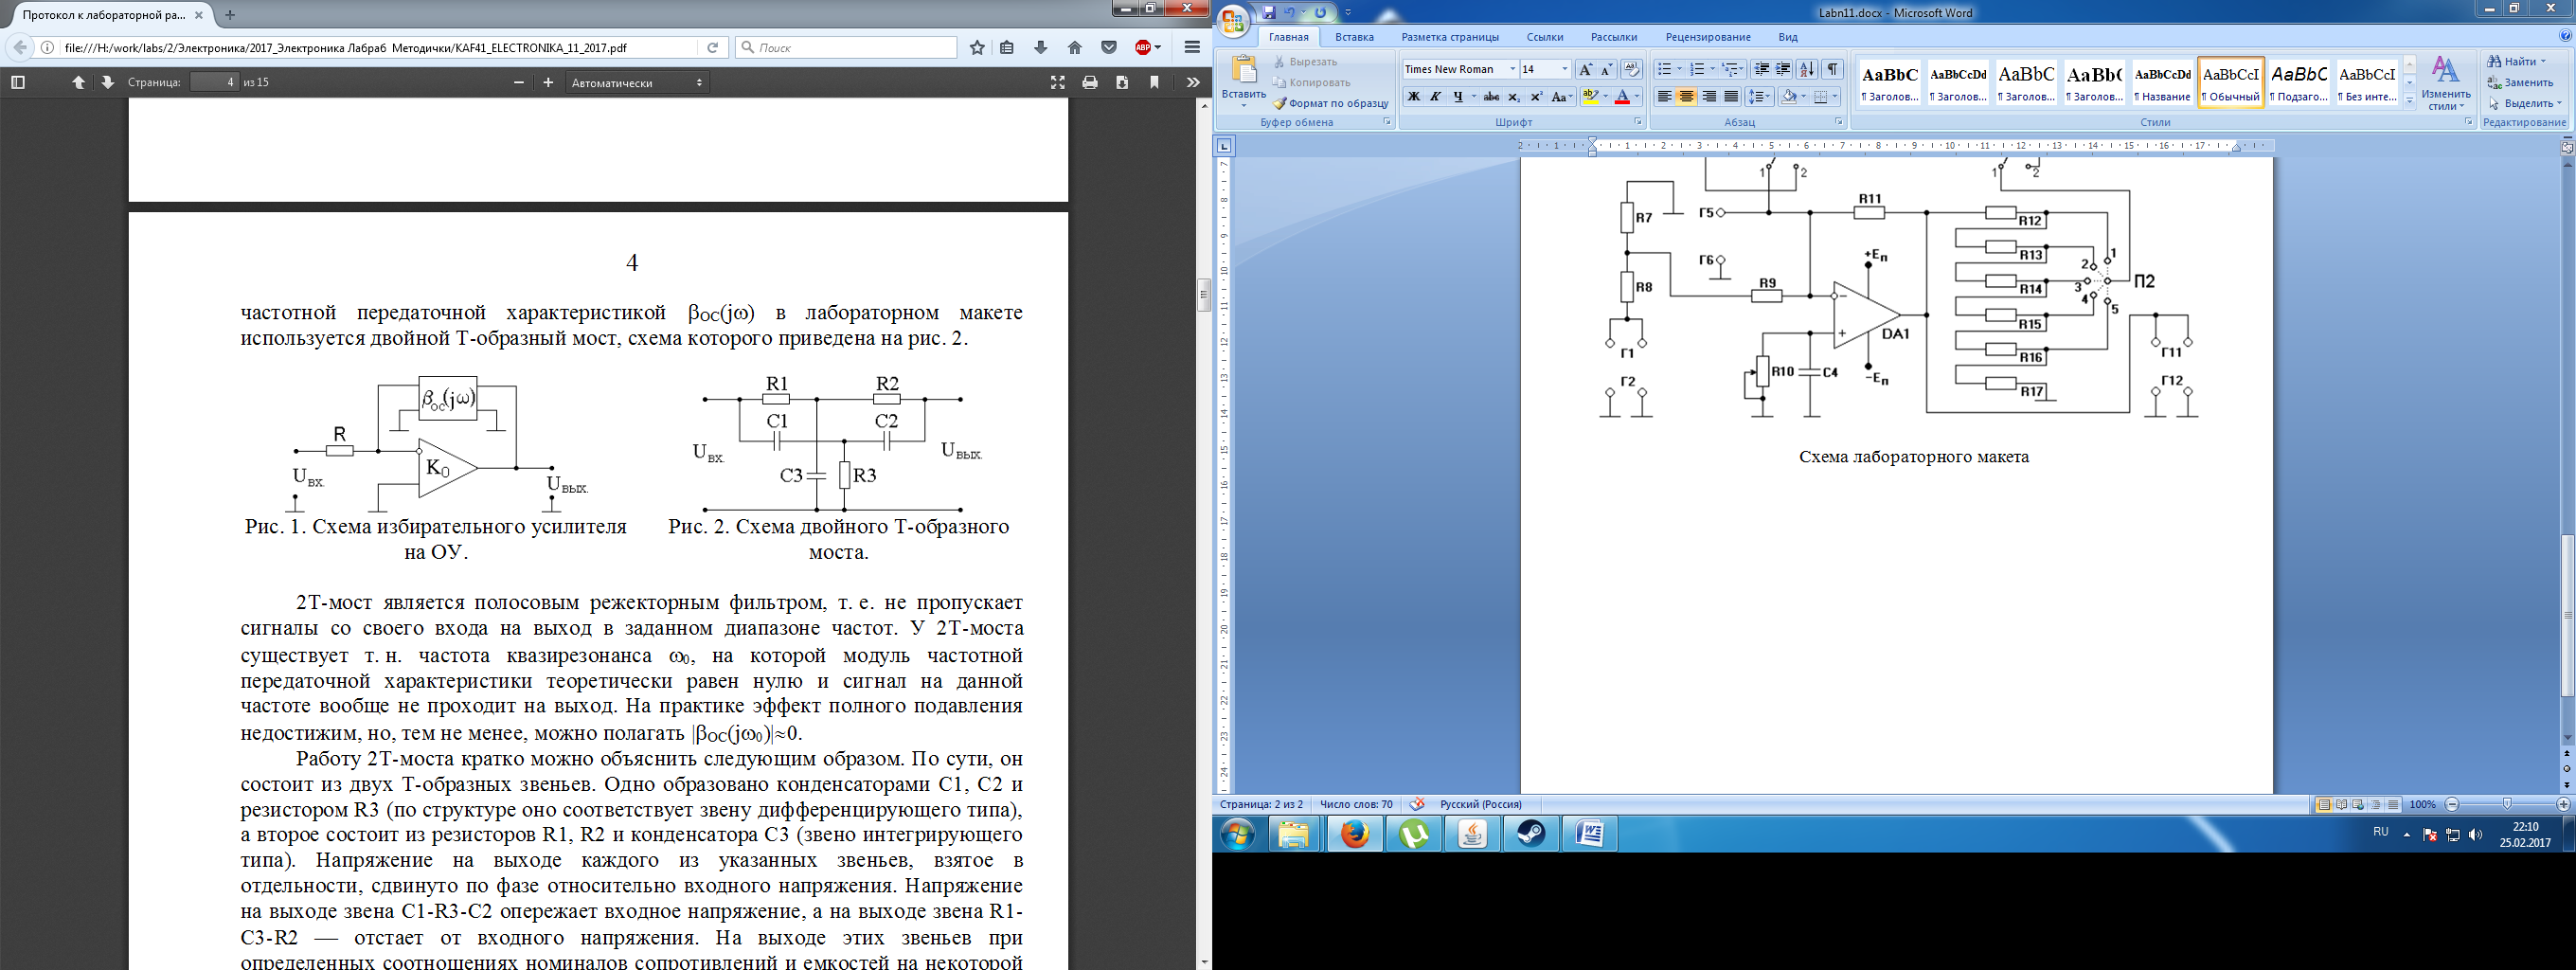Screen dimensions: 2576x970
Task: Switch to the 'Ссылки' ribbon tab
Action: (x=1545, y=37)
